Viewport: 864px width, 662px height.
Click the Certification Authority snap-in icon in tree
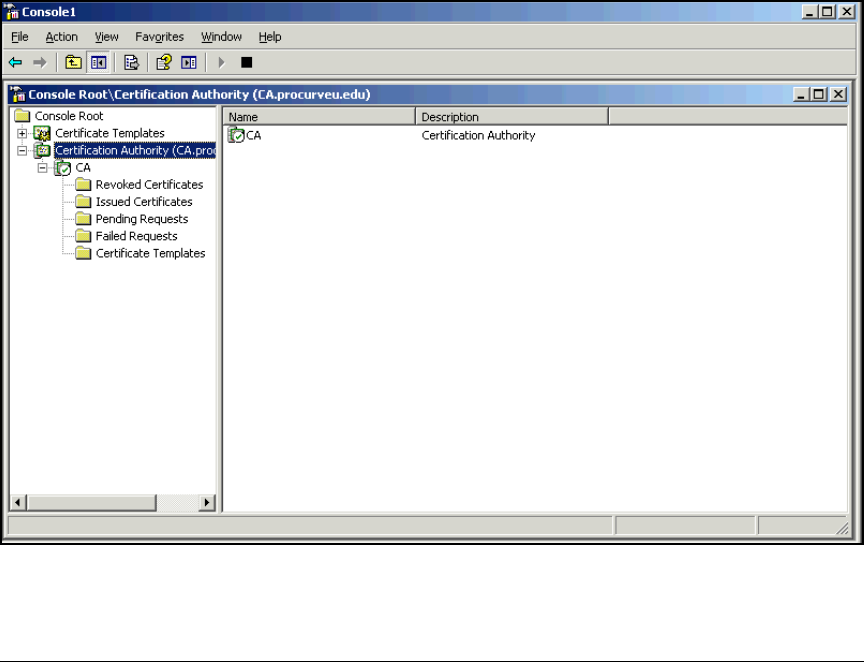(42, 150)
